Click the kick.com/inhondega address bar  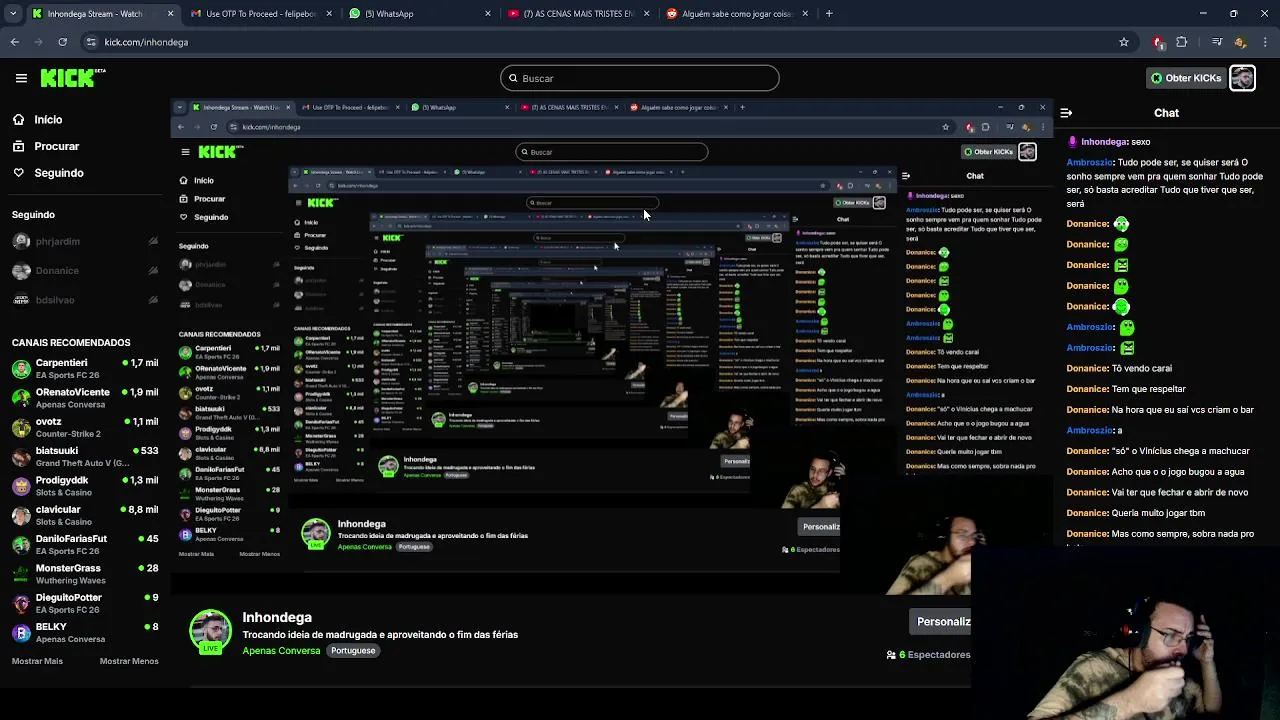(x=600, y=42)
